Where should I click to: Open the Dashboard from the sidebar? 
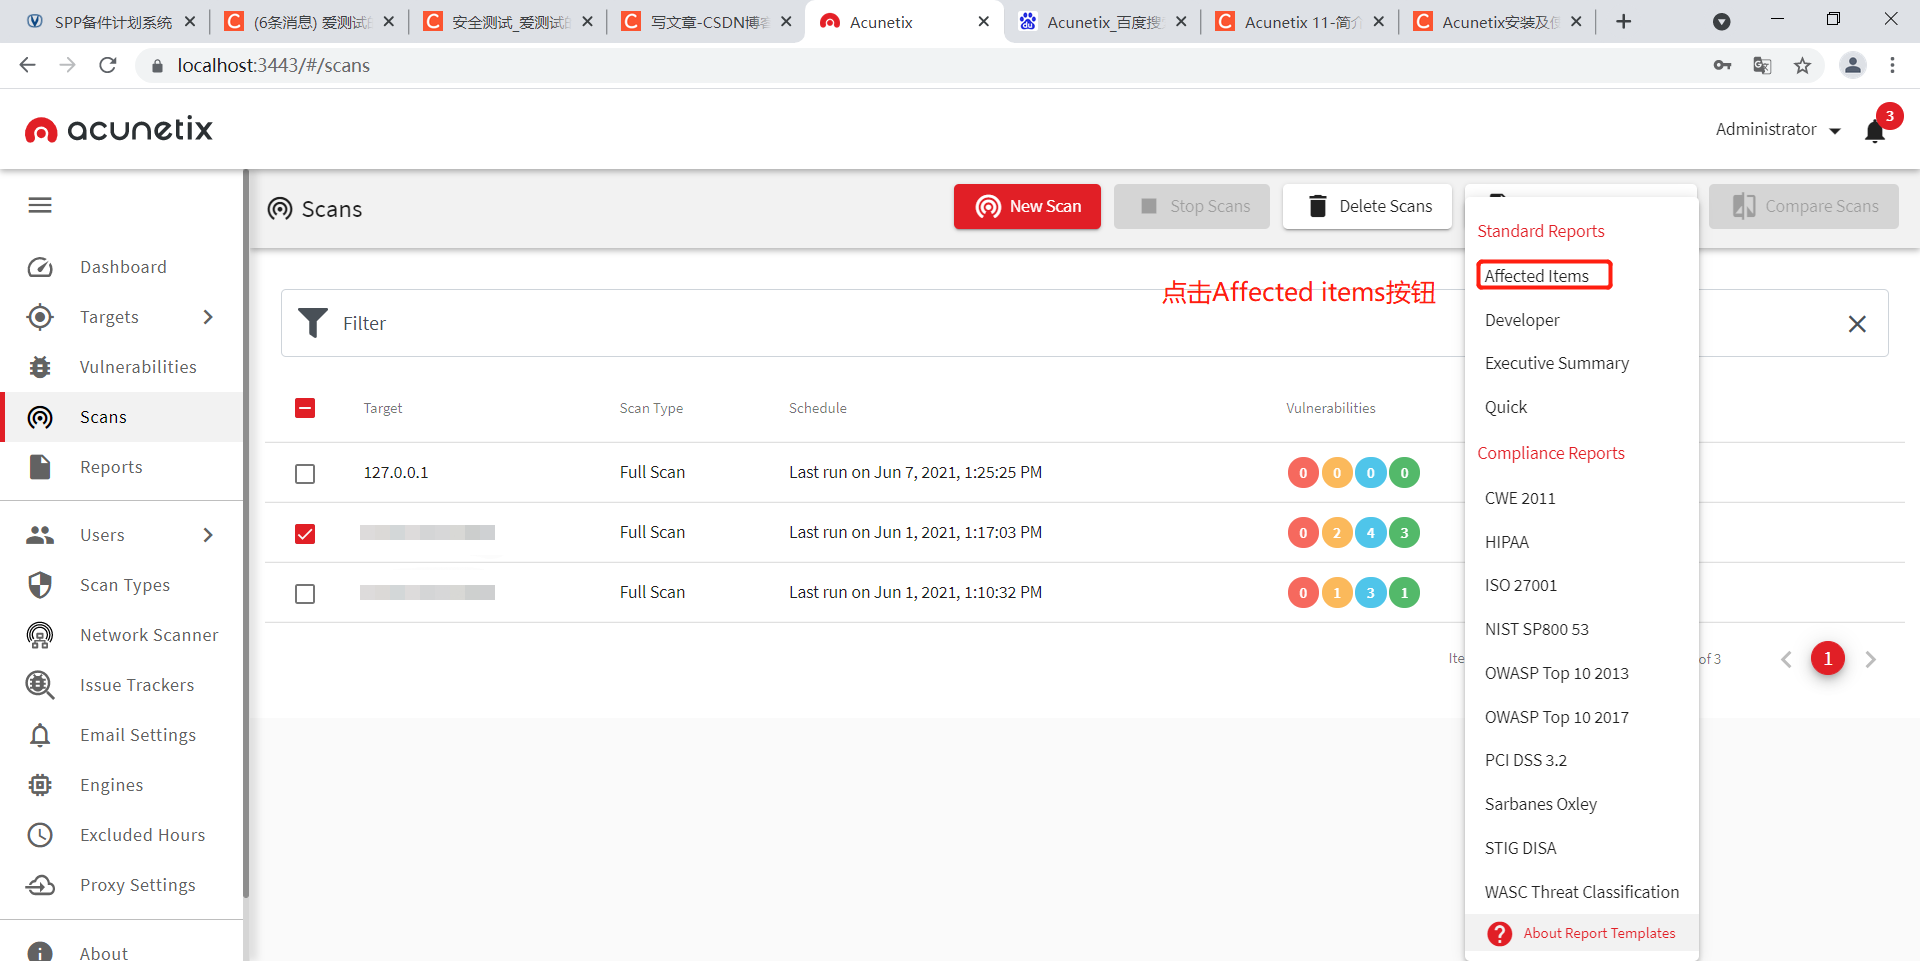click(123, 267)
